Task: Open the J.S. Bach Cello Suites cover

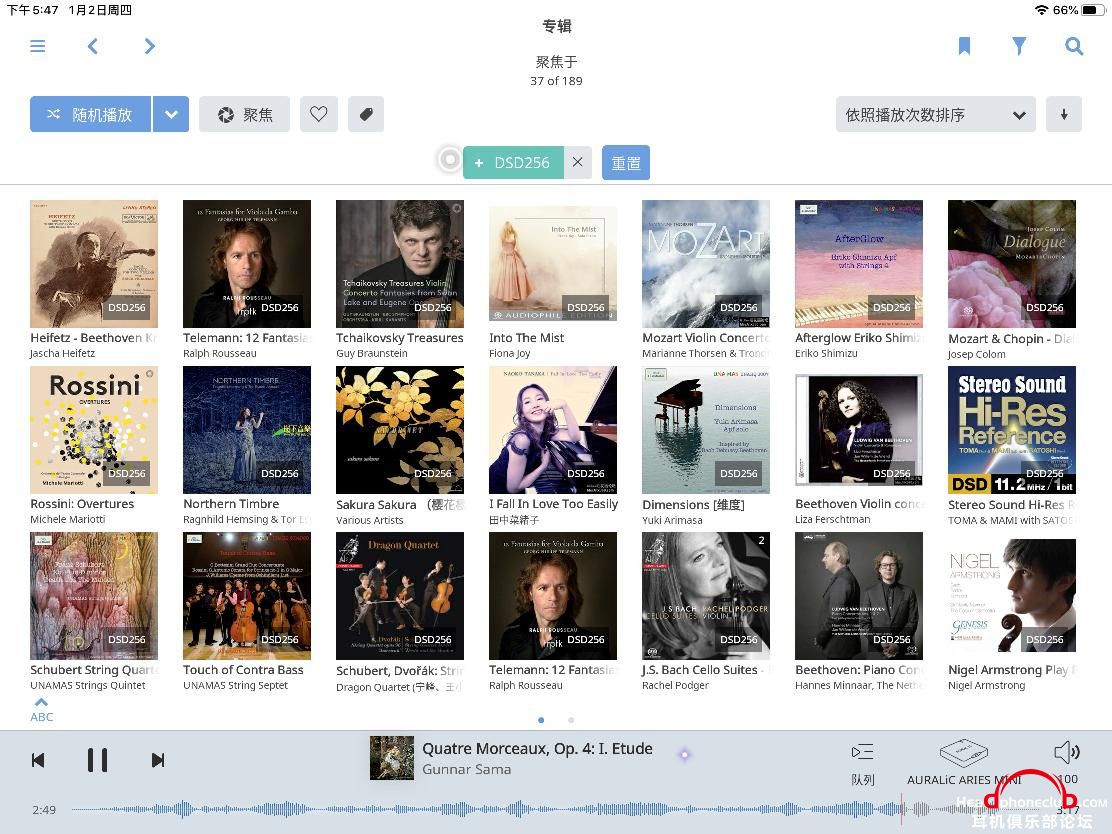Action: (x=706, y=596)
